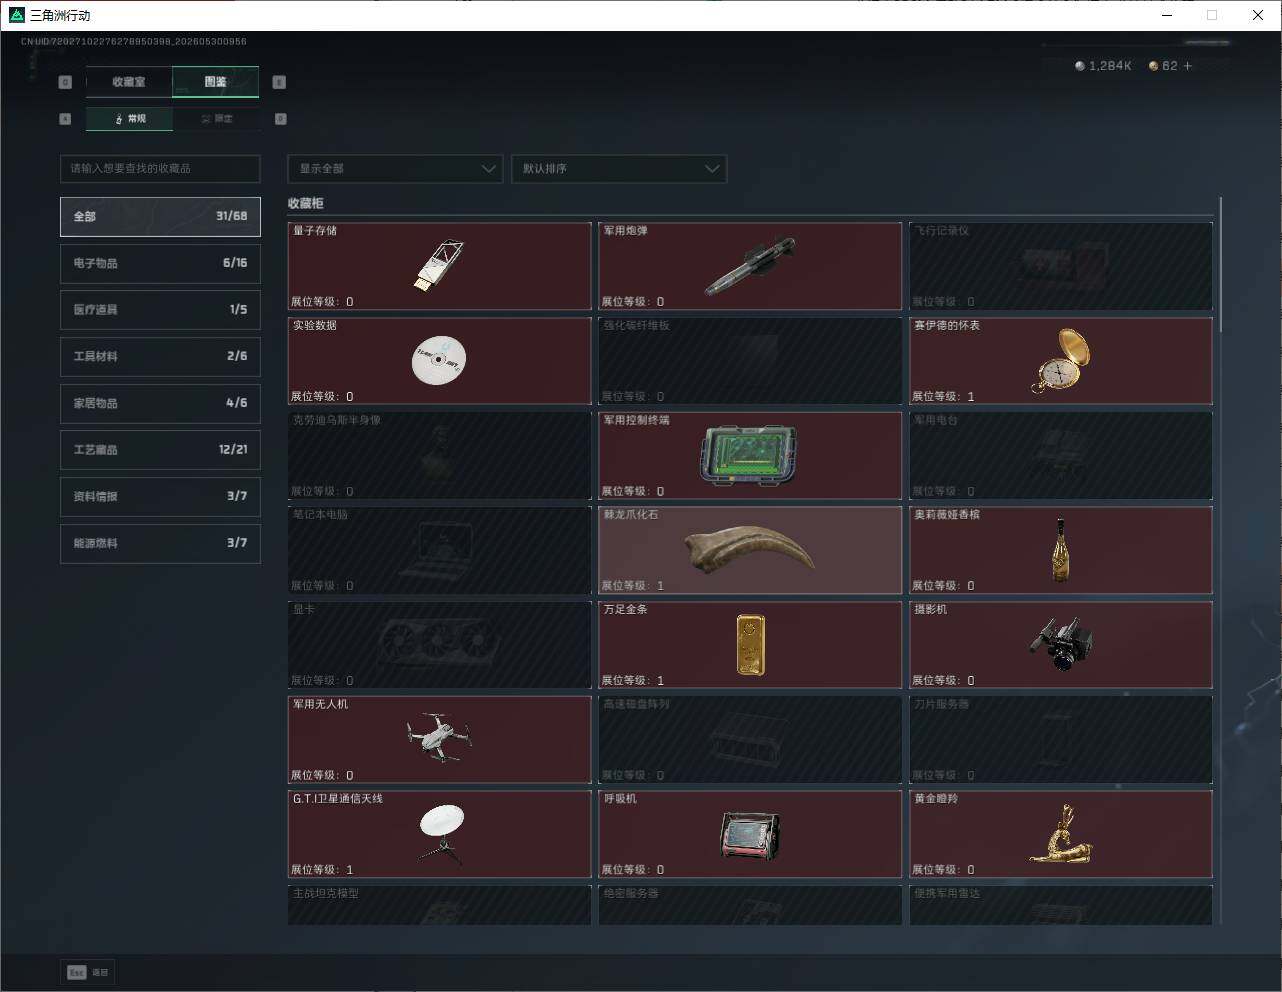Open the 实验数据 disc item

click(x=439, y=361)
